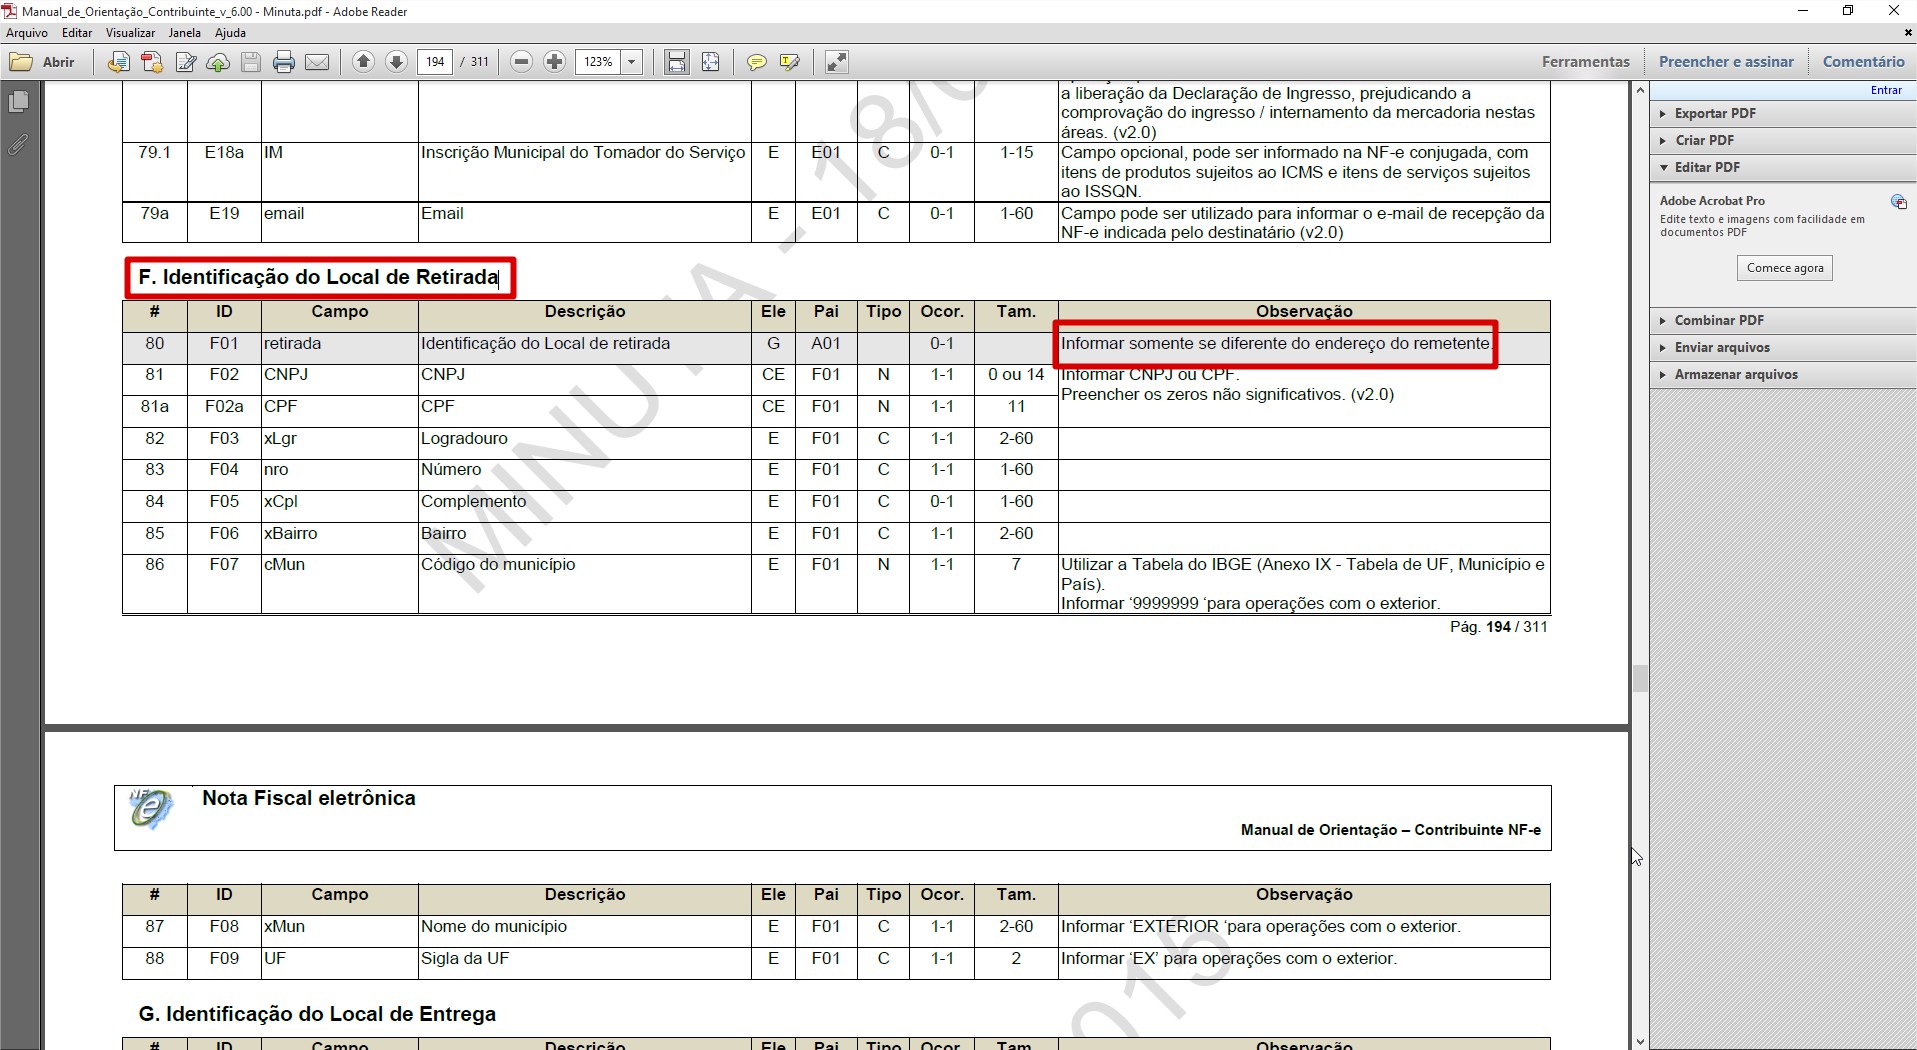Click the page number input field
Screen dimensions: 1917x1050
[x=435, y=62]
